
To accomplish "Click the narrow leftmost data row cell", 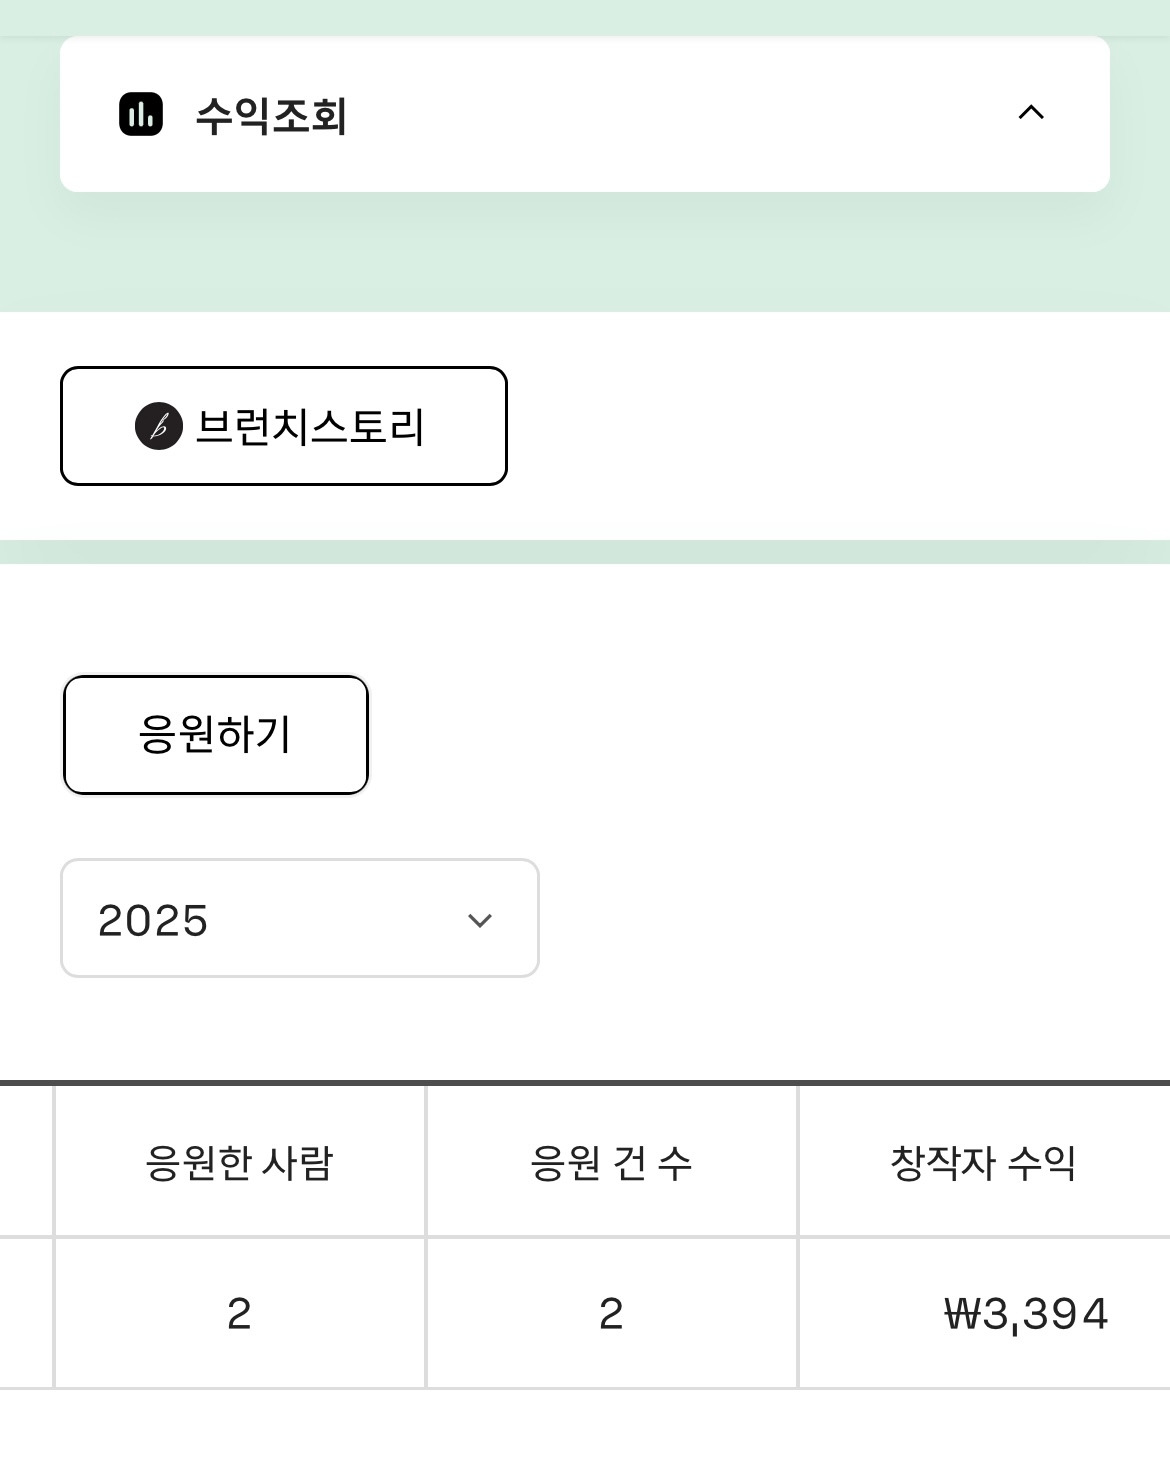I will (x=25, y=1313).
